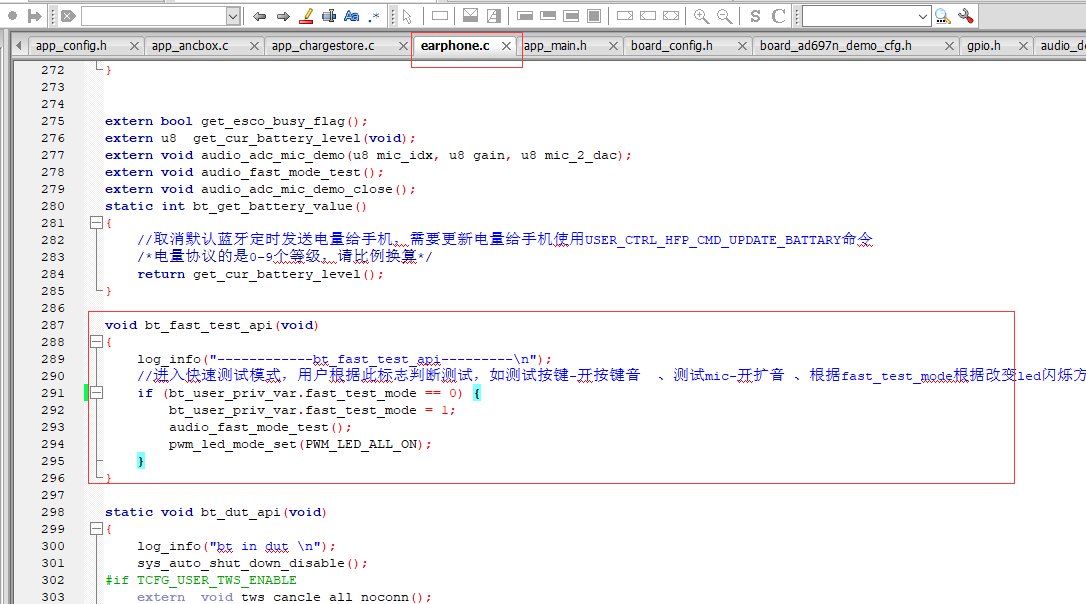
Task: Click the zoom out magnifier
Action: [x=724, y=16]
